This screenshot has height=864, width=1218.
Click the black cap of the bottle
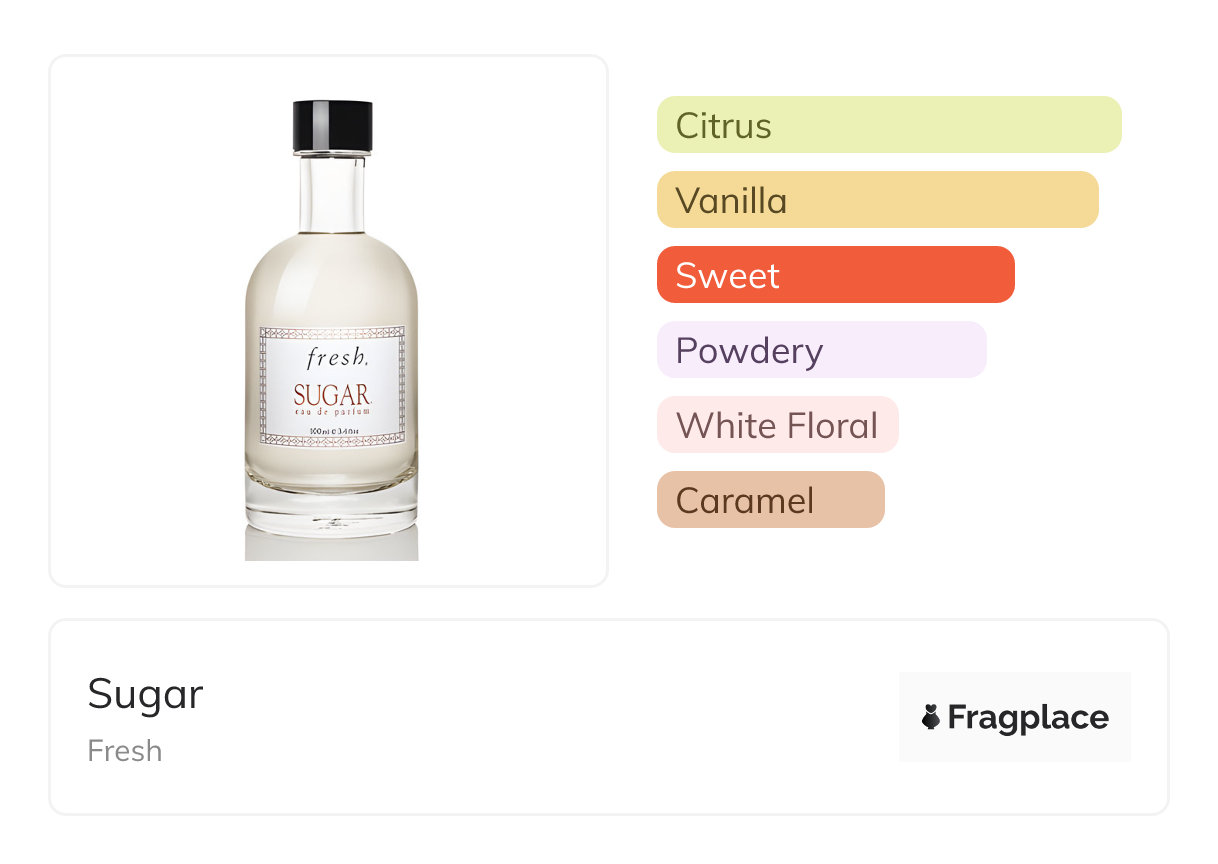(x=332, y=126)
